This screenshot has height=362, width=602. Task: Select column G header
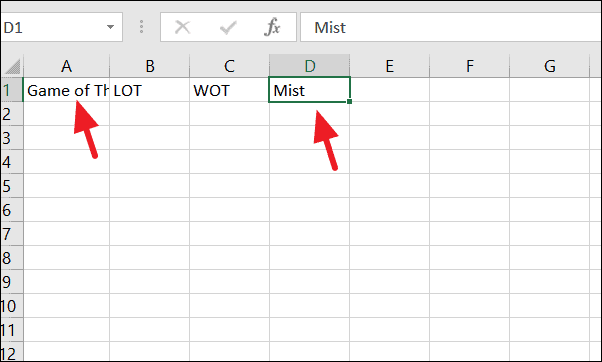pyautogui.click(x=549, y=66)
